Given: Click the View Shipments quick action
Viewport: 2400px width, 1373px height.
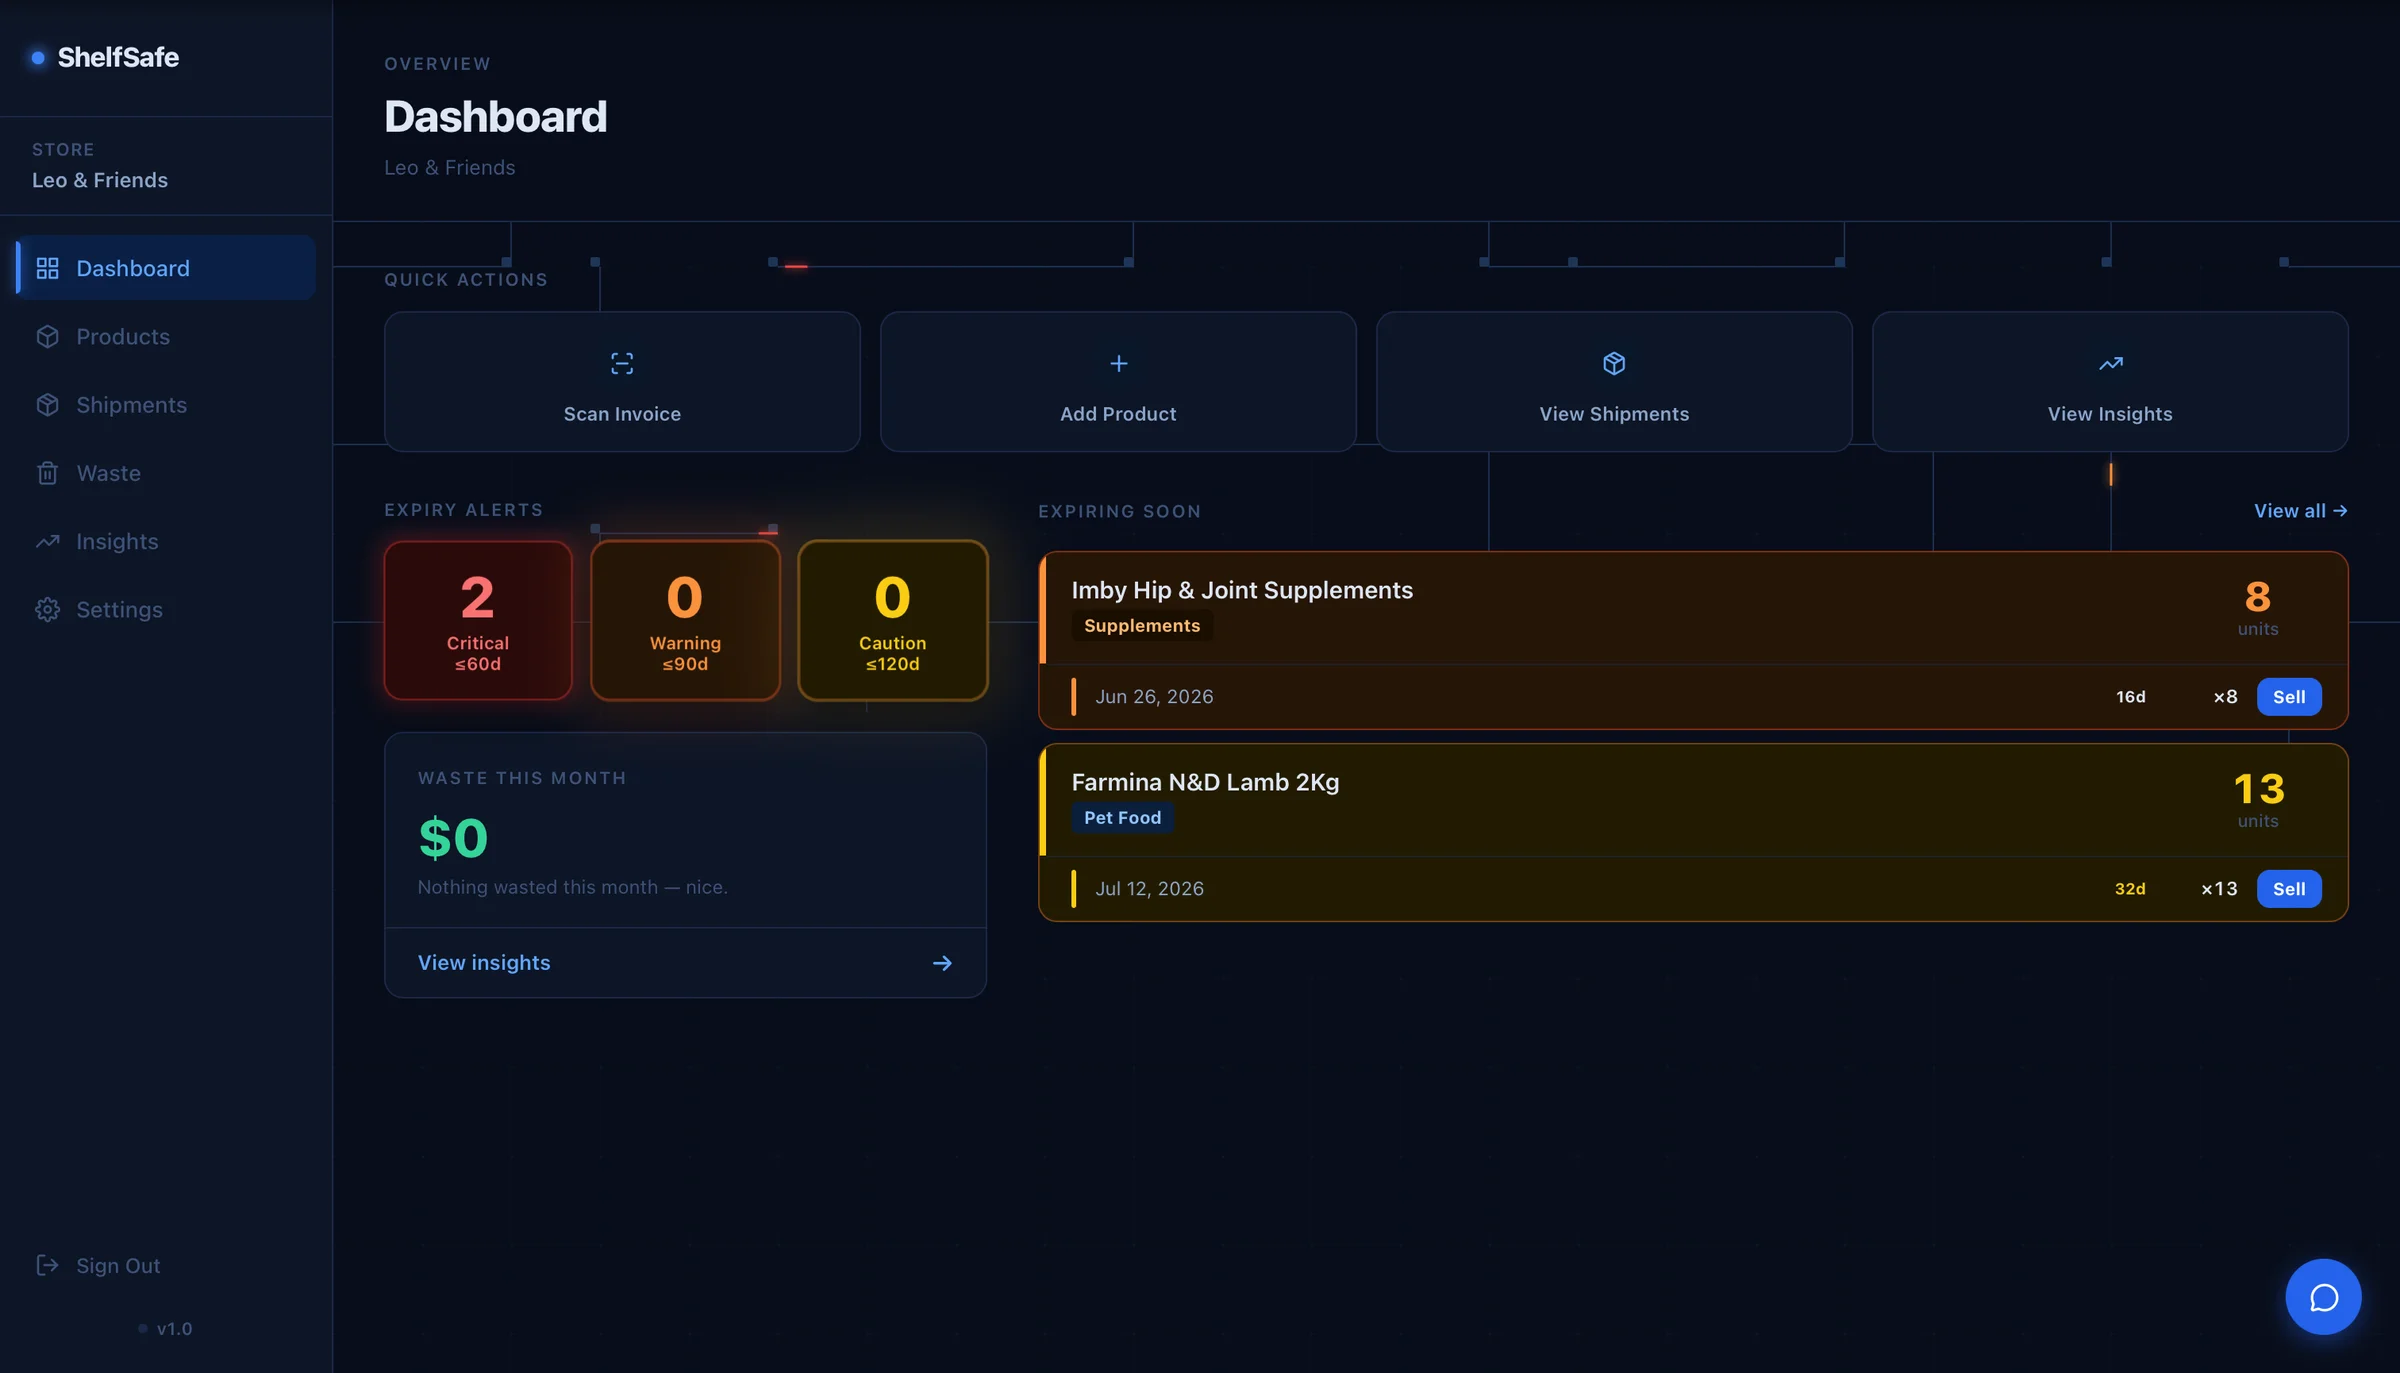Looking at the screenshot, I should point(1614,382).
